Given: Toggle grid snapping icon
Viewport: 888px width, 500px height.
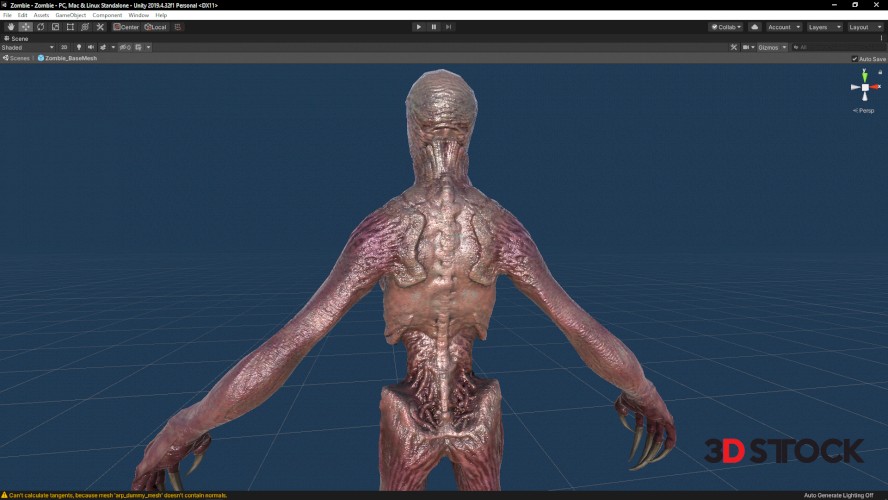Looking at the screenshot, I should (178, 27).
